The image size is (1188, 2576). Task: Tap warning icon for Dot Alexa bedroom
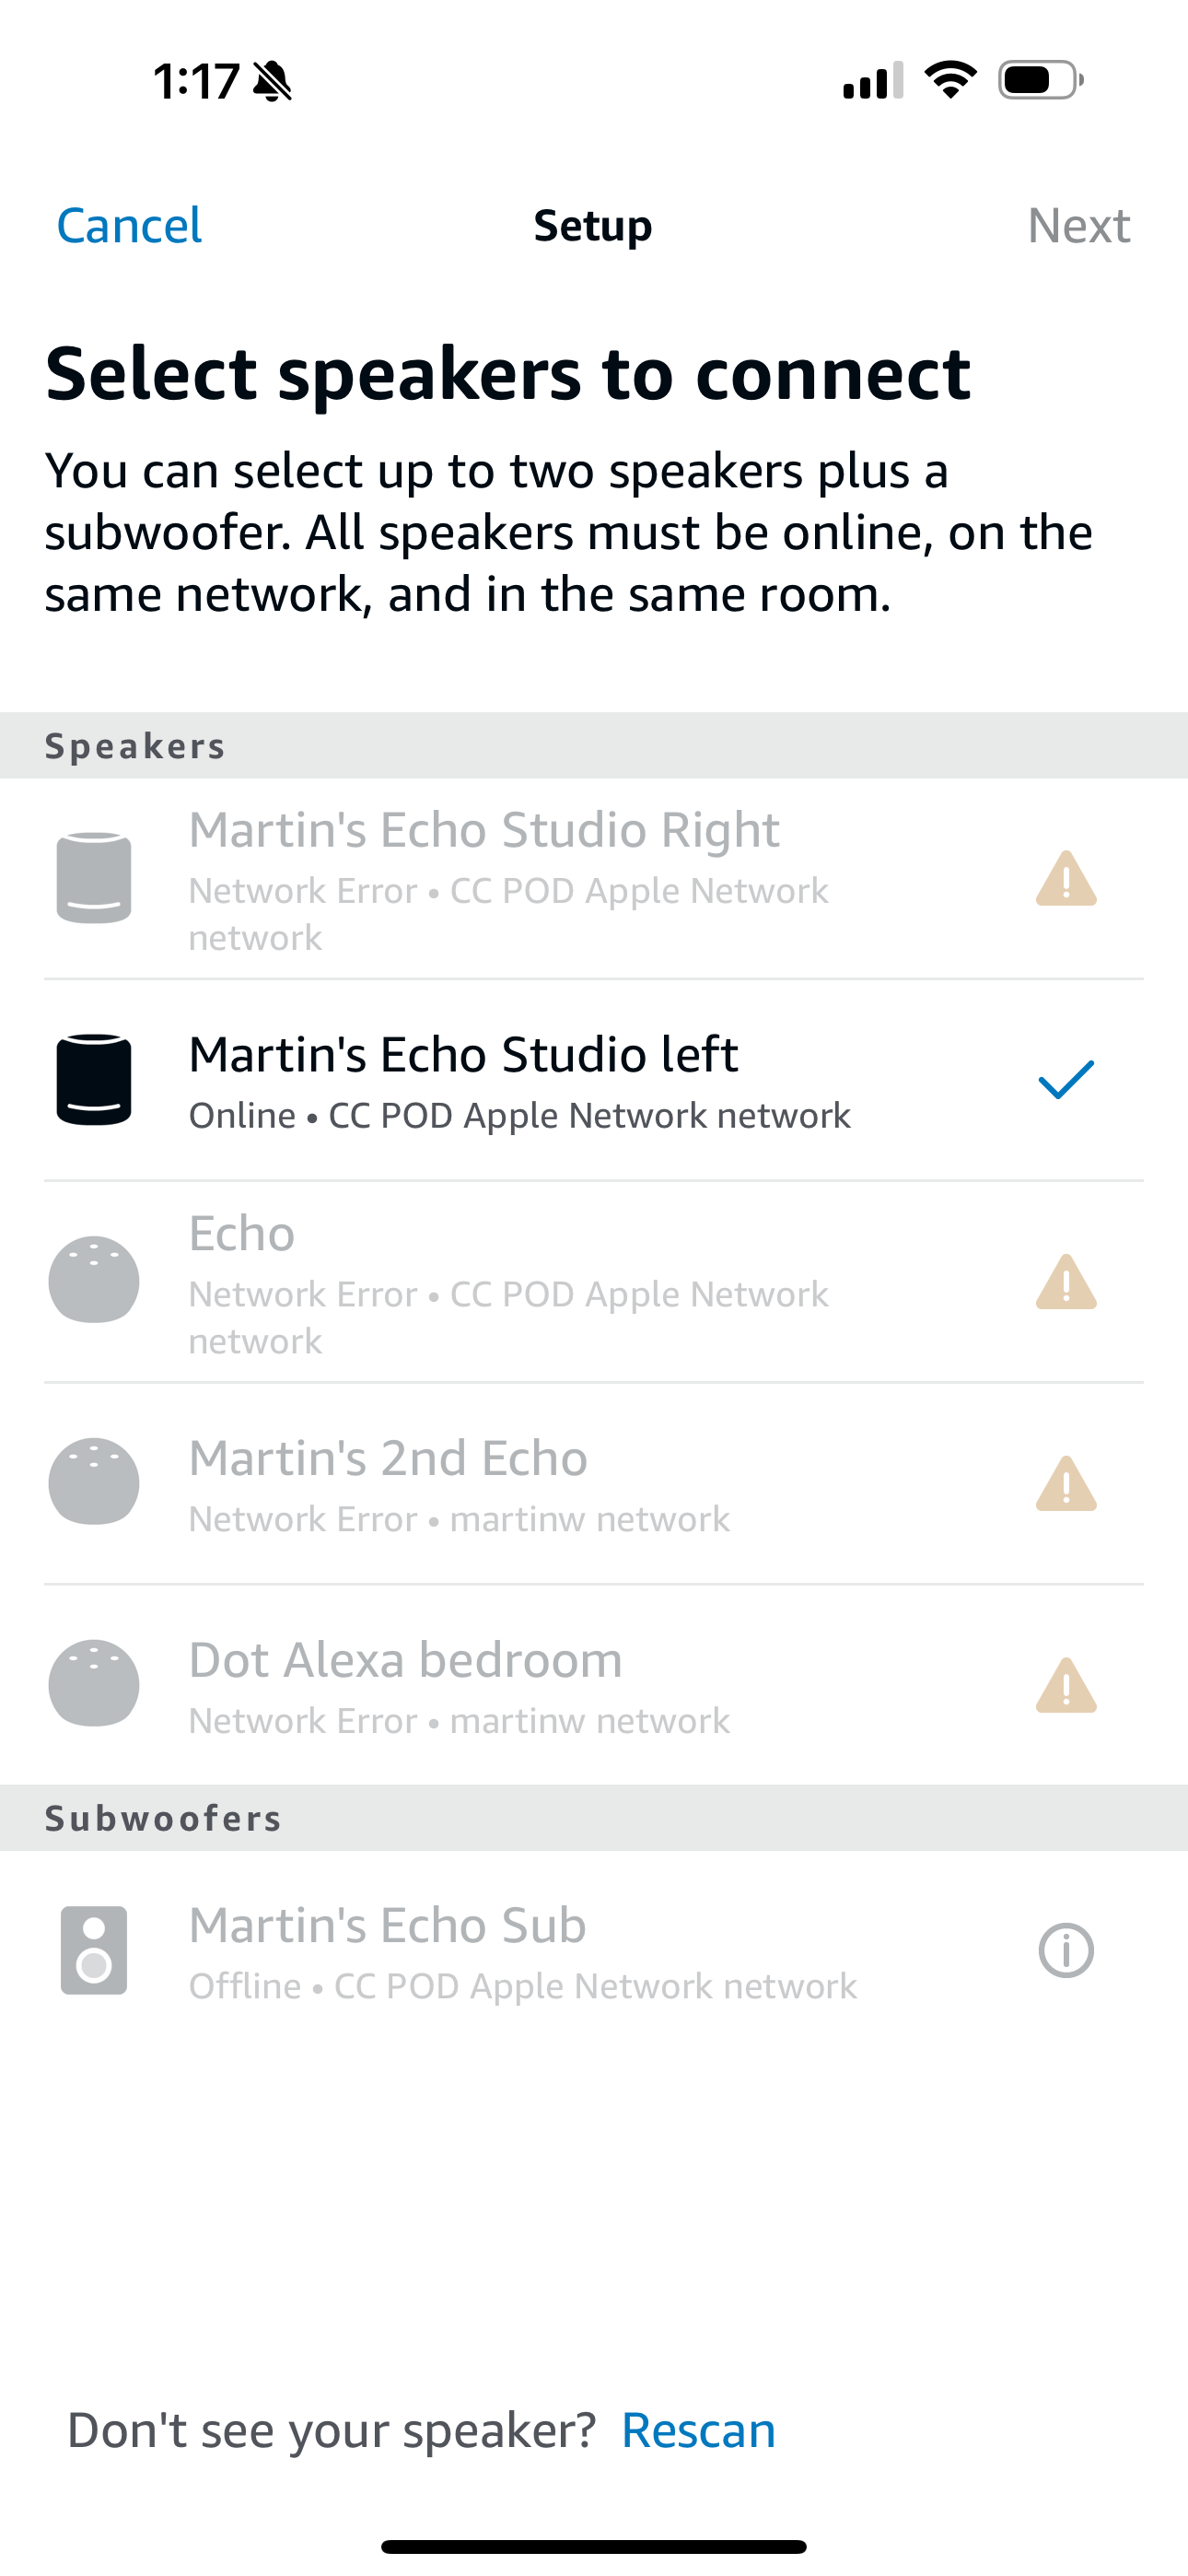pyautogui.click(x=1066, y=1685)
